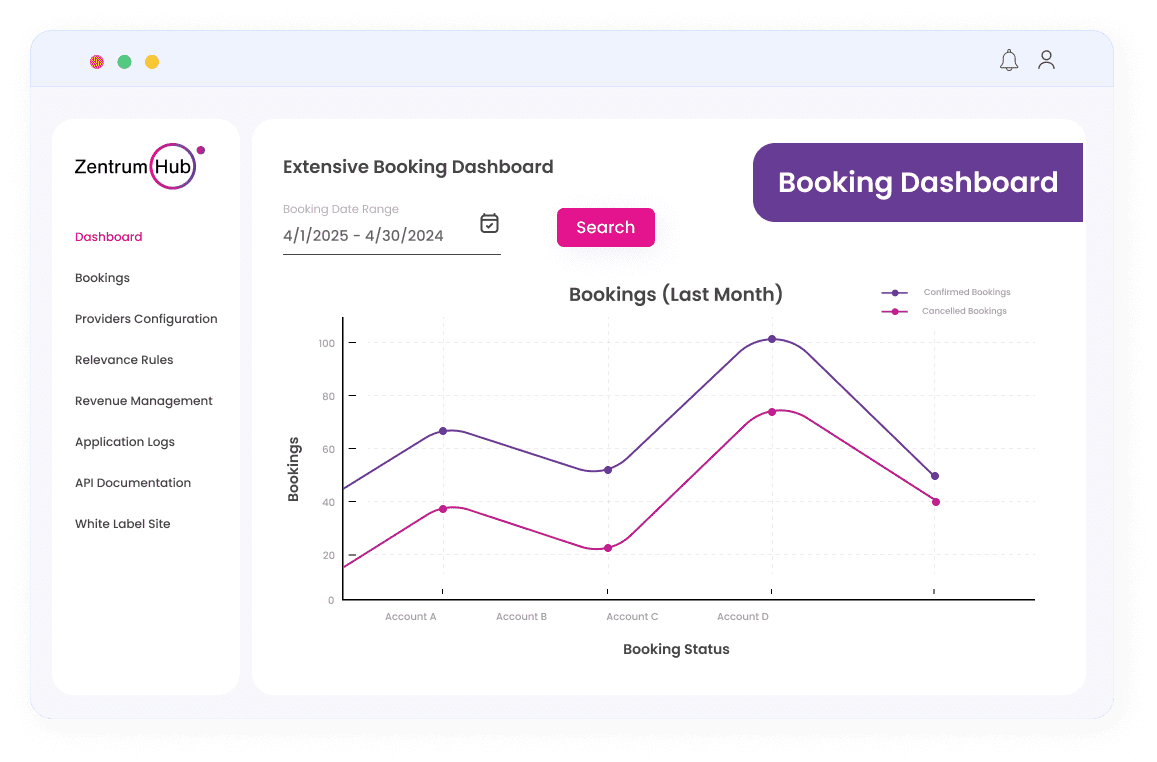This screenshot has width=1157, height=762.
Task: Click the yellow window control dot
Action: [x=152, y=61]
